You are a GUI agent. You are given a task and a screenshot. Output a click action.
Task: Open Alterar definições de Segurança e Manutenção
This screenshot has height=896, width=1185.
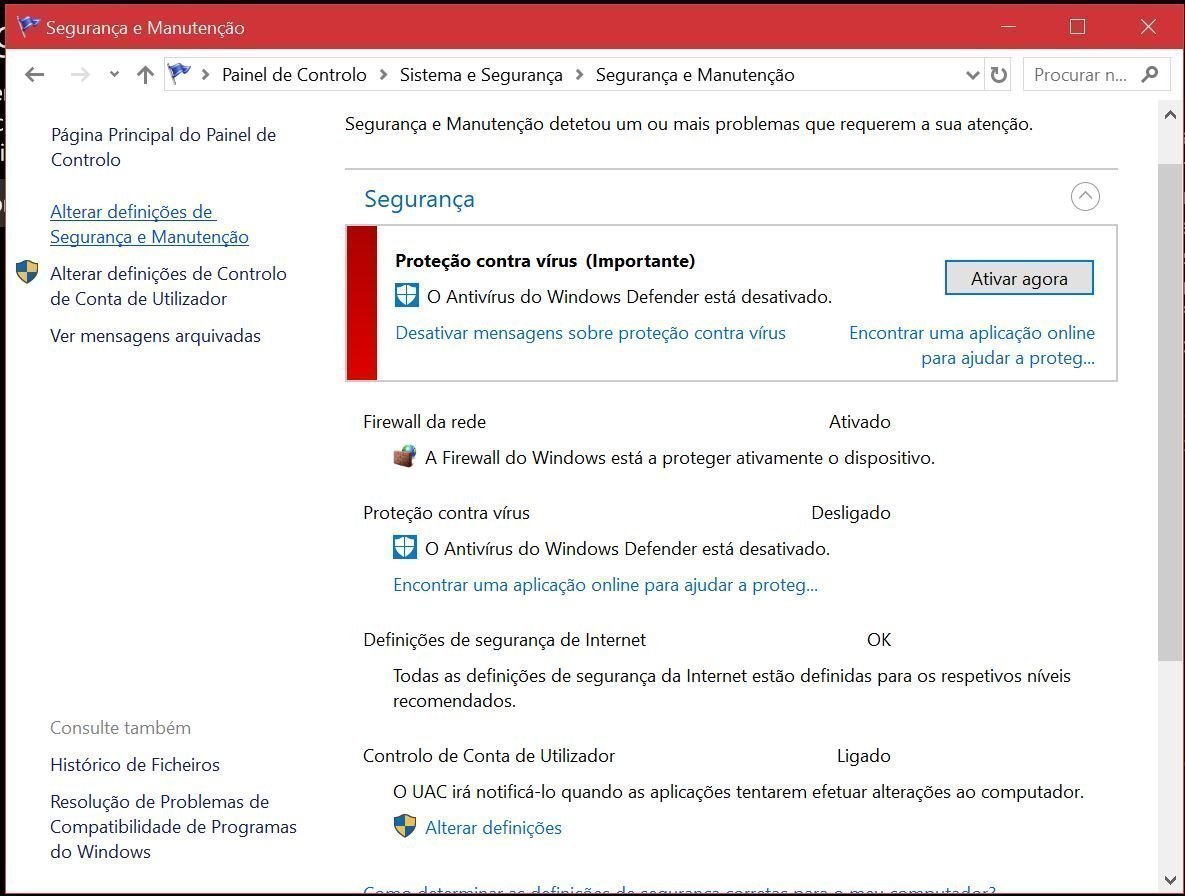click(x=149, y=224)
